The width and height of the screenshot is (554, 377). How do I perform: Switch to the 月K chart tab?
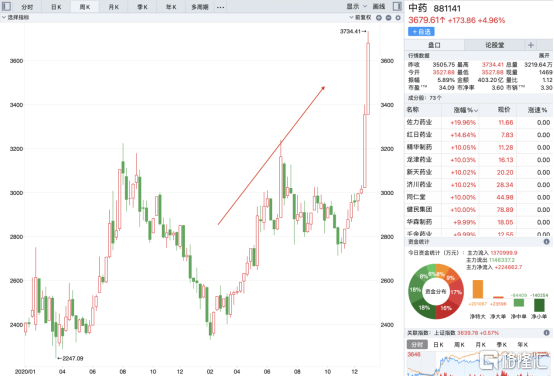tap(114, 7)
